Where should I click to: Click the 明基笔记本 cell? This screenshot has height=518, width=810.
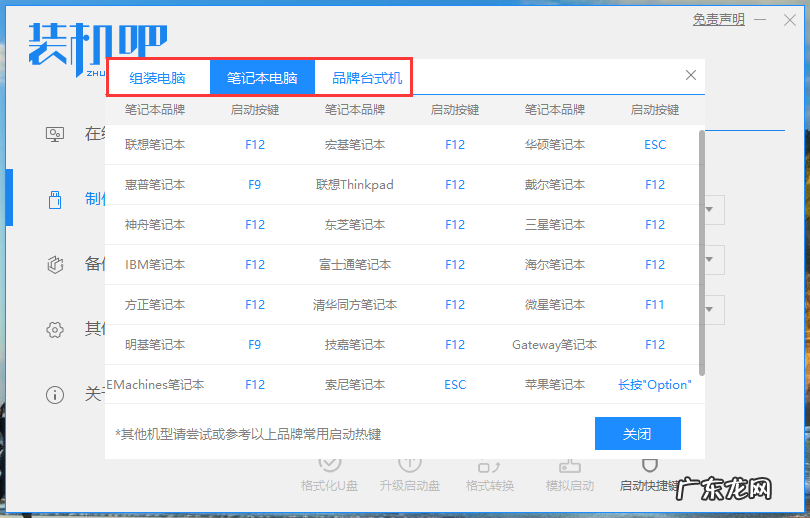coord(155,344)
